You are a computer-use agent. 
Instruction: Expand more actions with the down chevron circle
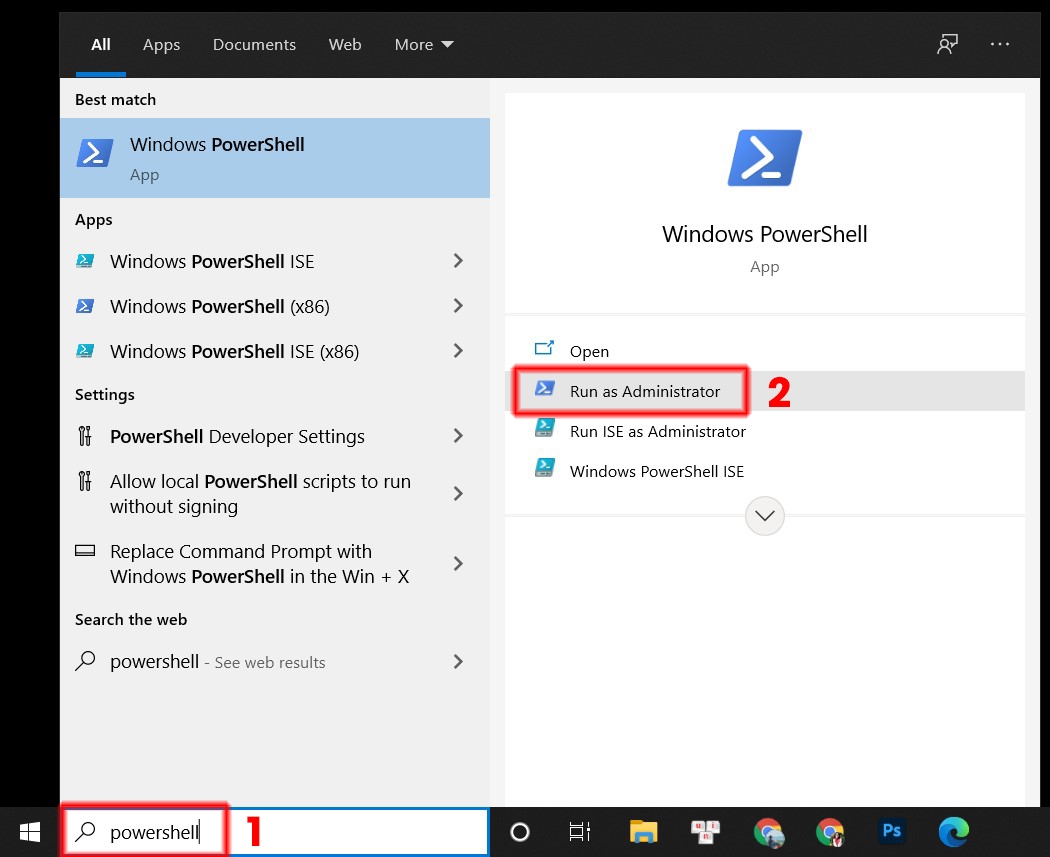pos(765,516)
